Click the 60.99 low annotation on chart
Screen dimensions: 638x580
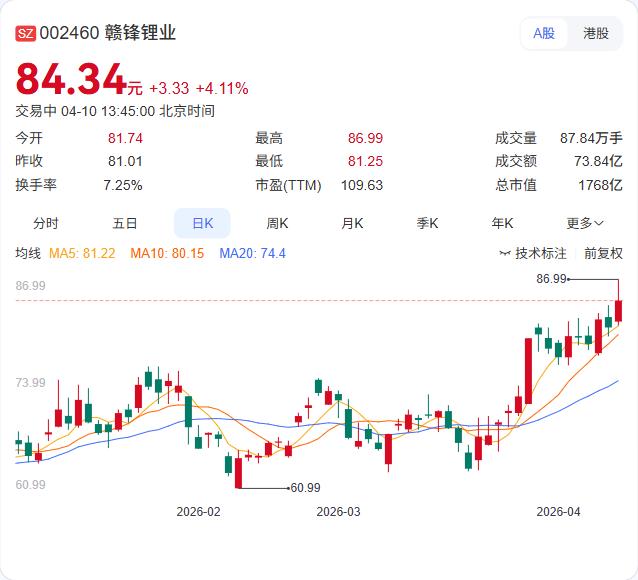point(306,487)
